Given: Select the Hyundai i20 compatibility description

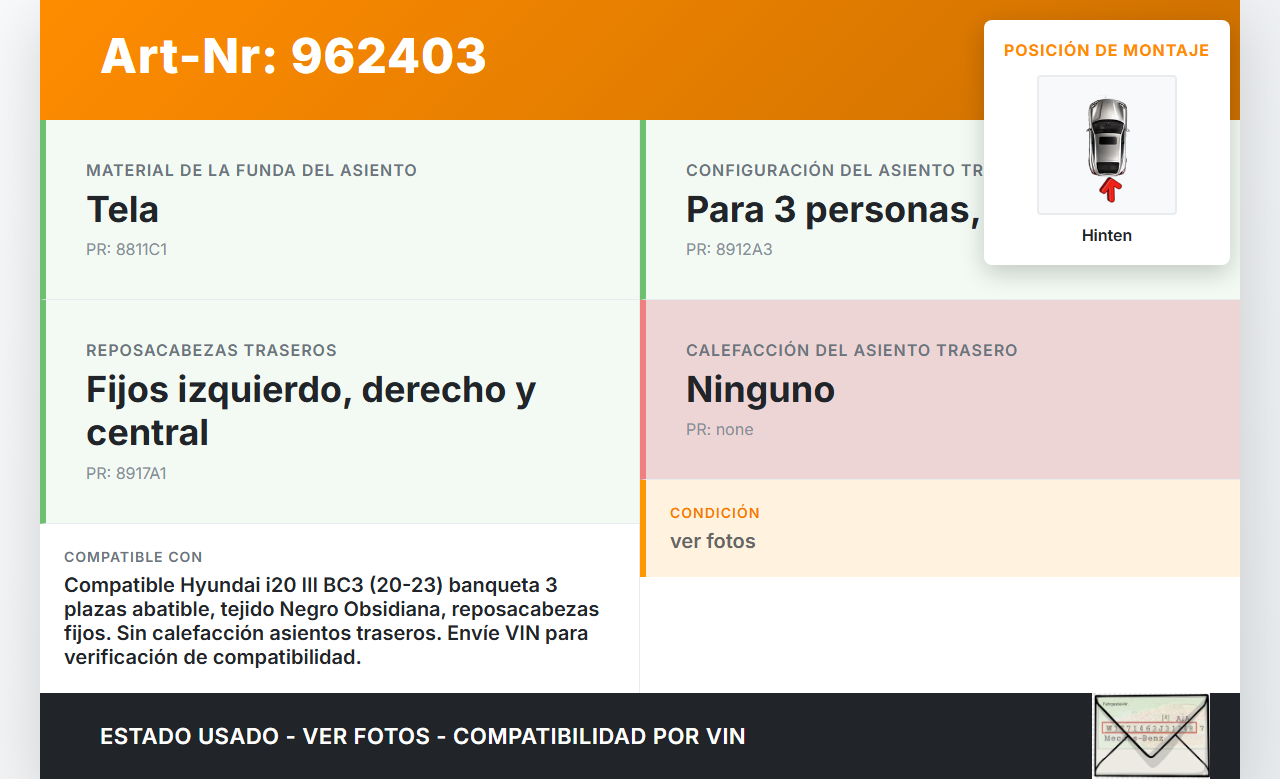Looking at the screenshot, I should [332, 621].
